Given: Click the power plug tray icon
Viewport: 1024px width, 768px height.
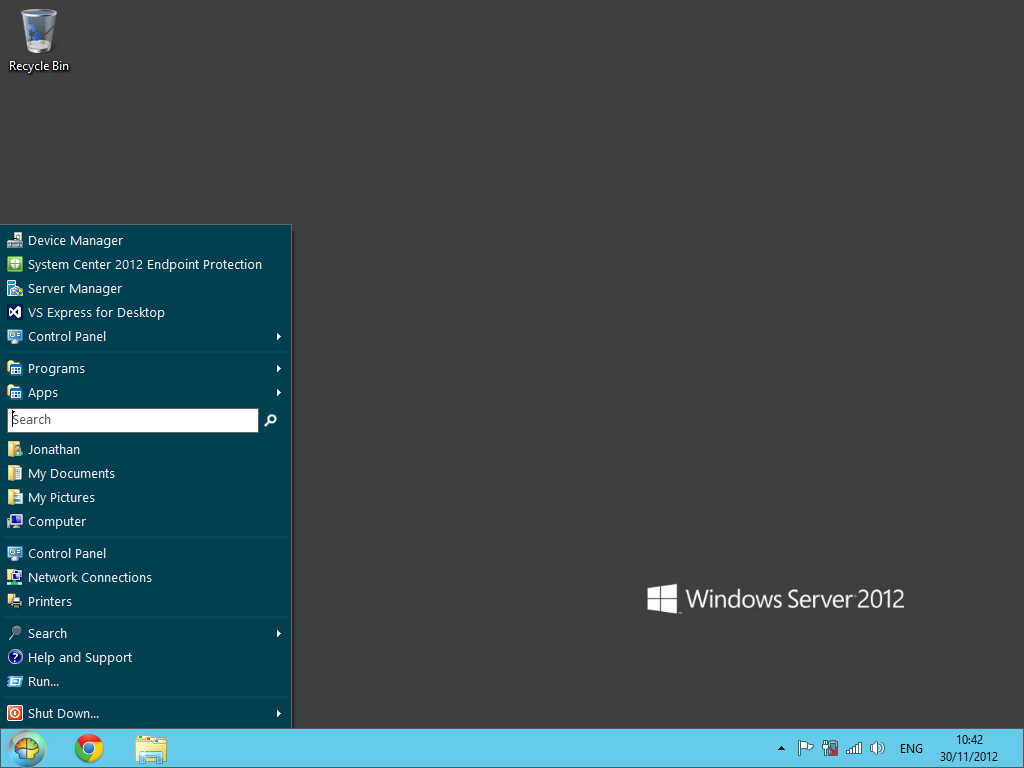Looking at the screenshot, I should pyautogui.click(x=830, y=748).
